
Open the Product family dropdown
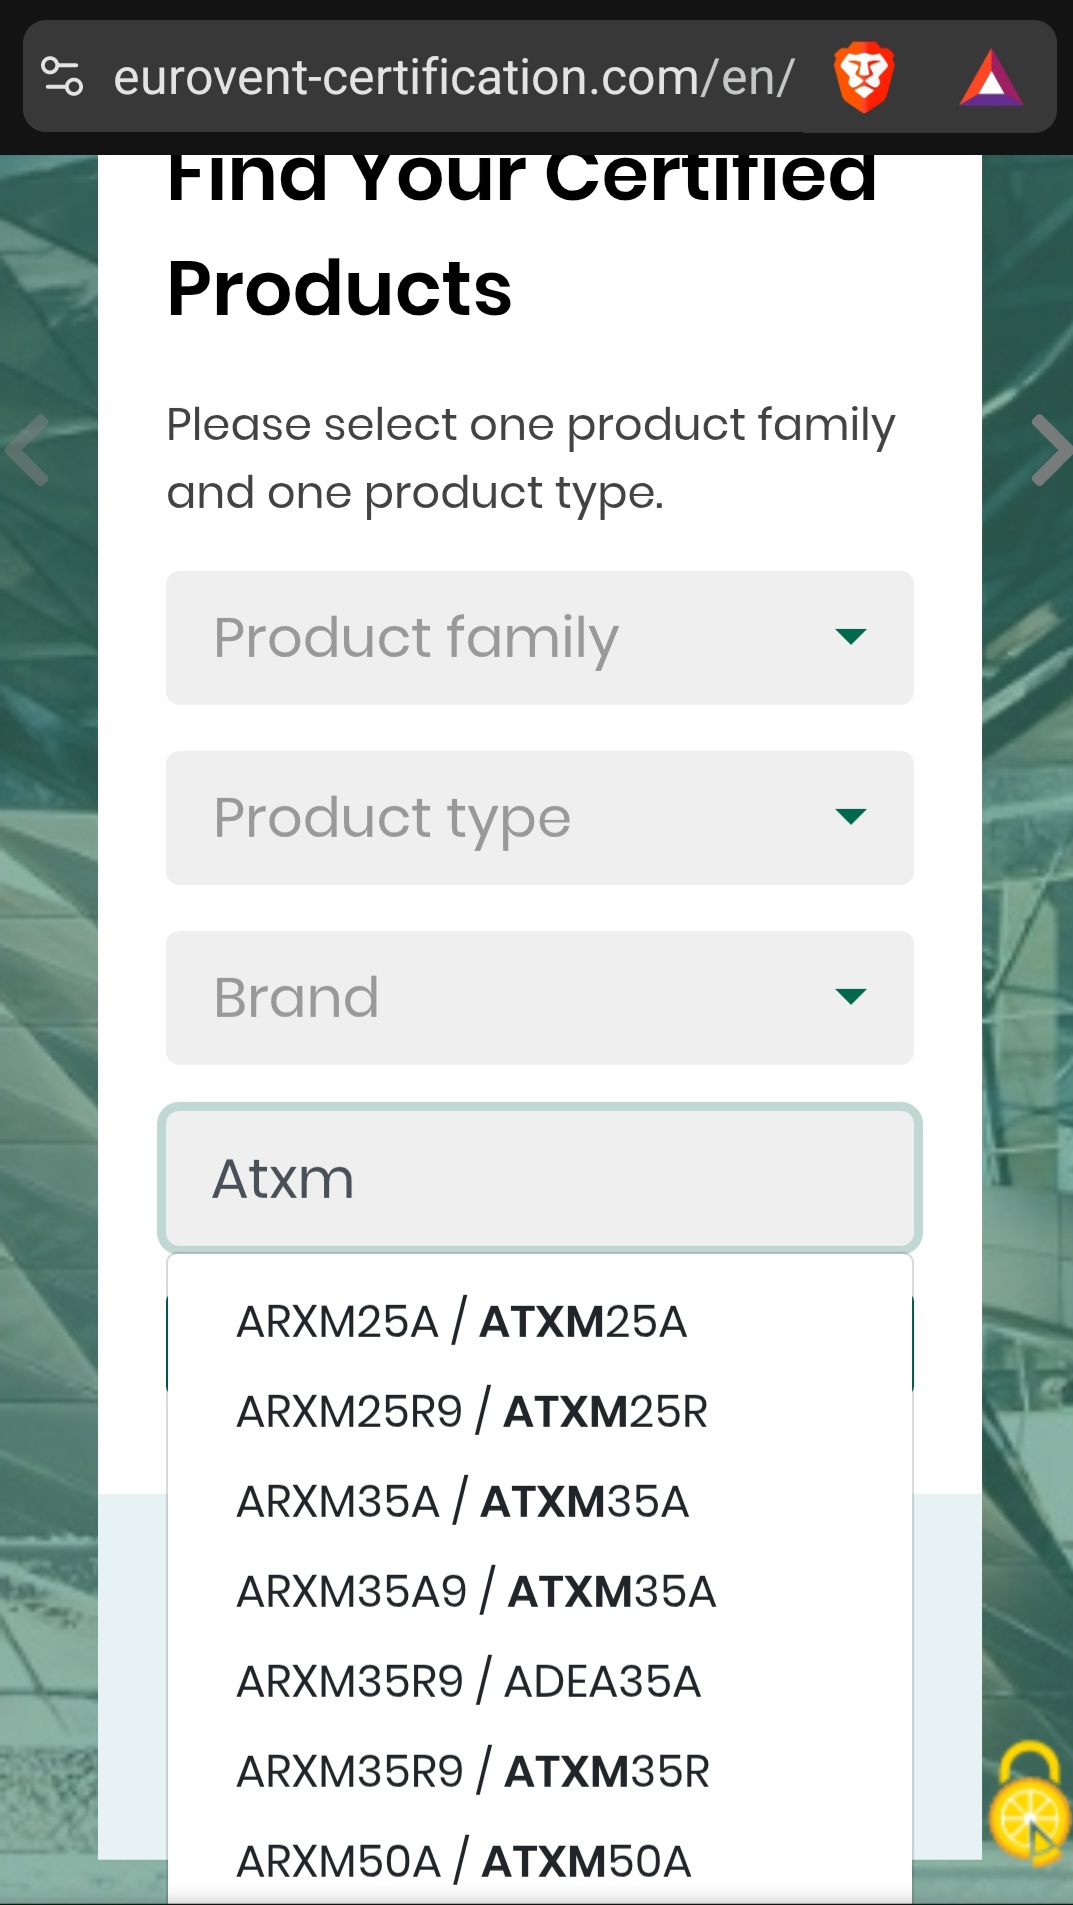(539, 638)
